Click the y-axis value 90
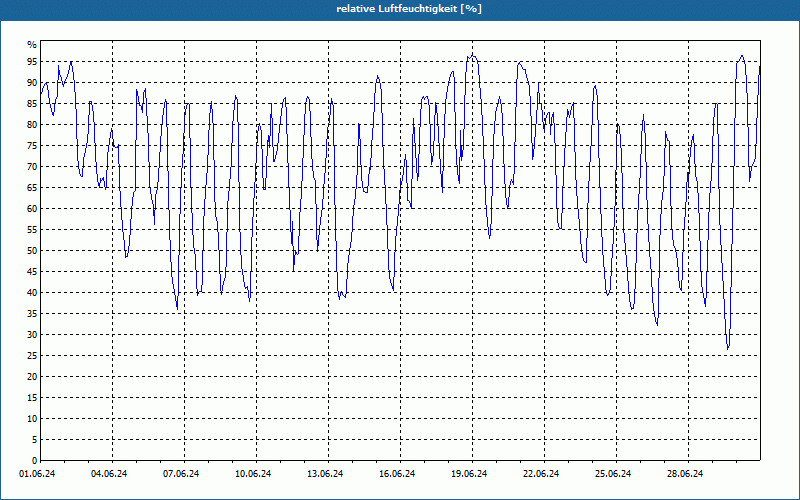The height and width of the screenshot is (500, 800). (32, 83)
